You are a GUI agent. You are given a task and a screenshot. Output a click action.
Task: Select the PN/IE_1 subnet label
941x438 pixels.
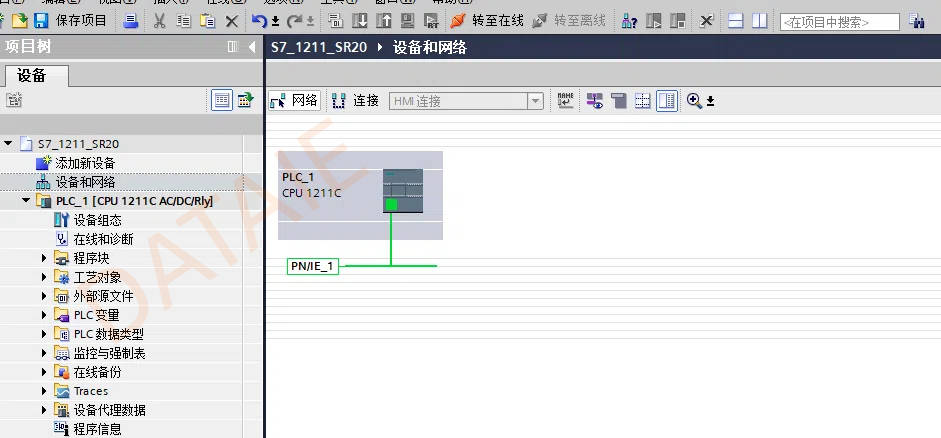coord(313,266)
